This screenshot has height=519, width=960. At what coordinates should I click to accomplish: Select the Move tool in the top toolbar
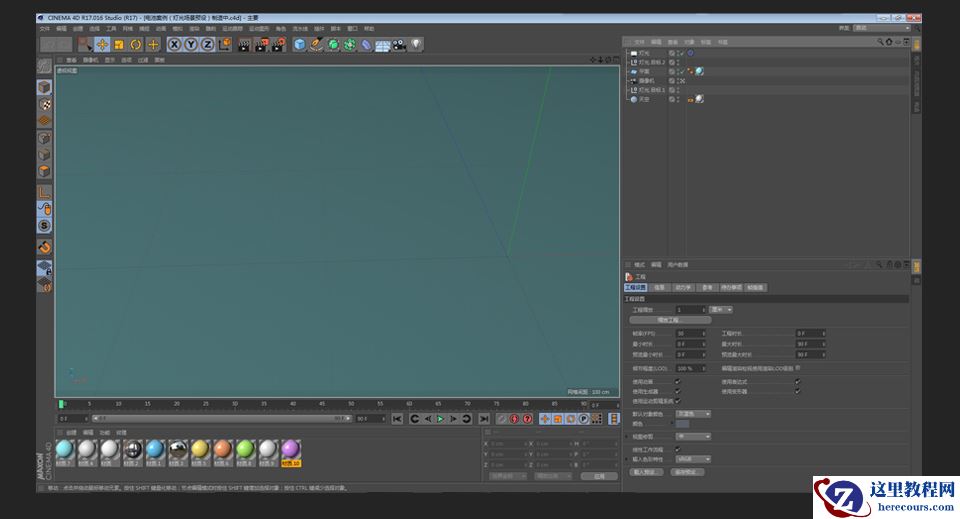[x=102, y=45]
